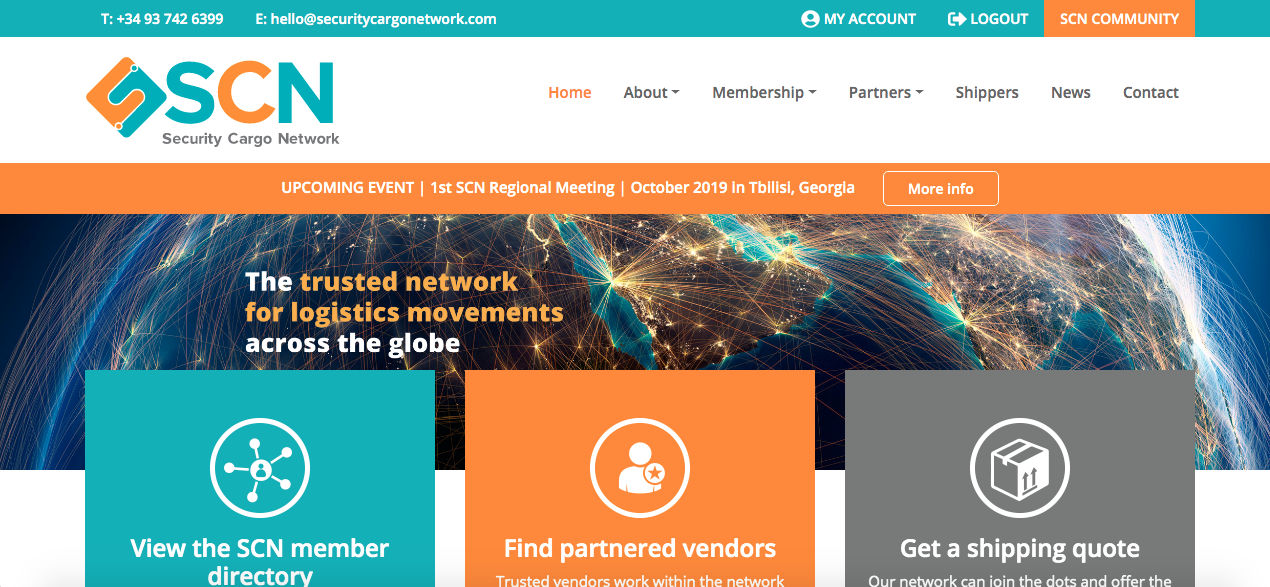Open the SCN Community button
Image resolution: width=1270 pixels, height=587 pixels.
point(1119,18)
